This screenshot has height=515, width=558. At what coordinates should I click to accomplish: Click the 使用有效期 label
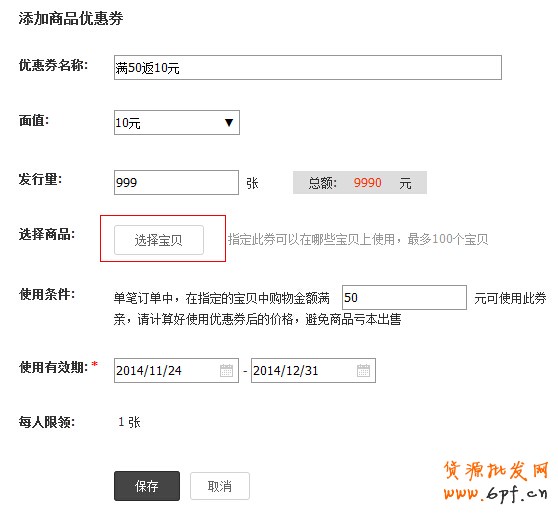coord(53,367)
